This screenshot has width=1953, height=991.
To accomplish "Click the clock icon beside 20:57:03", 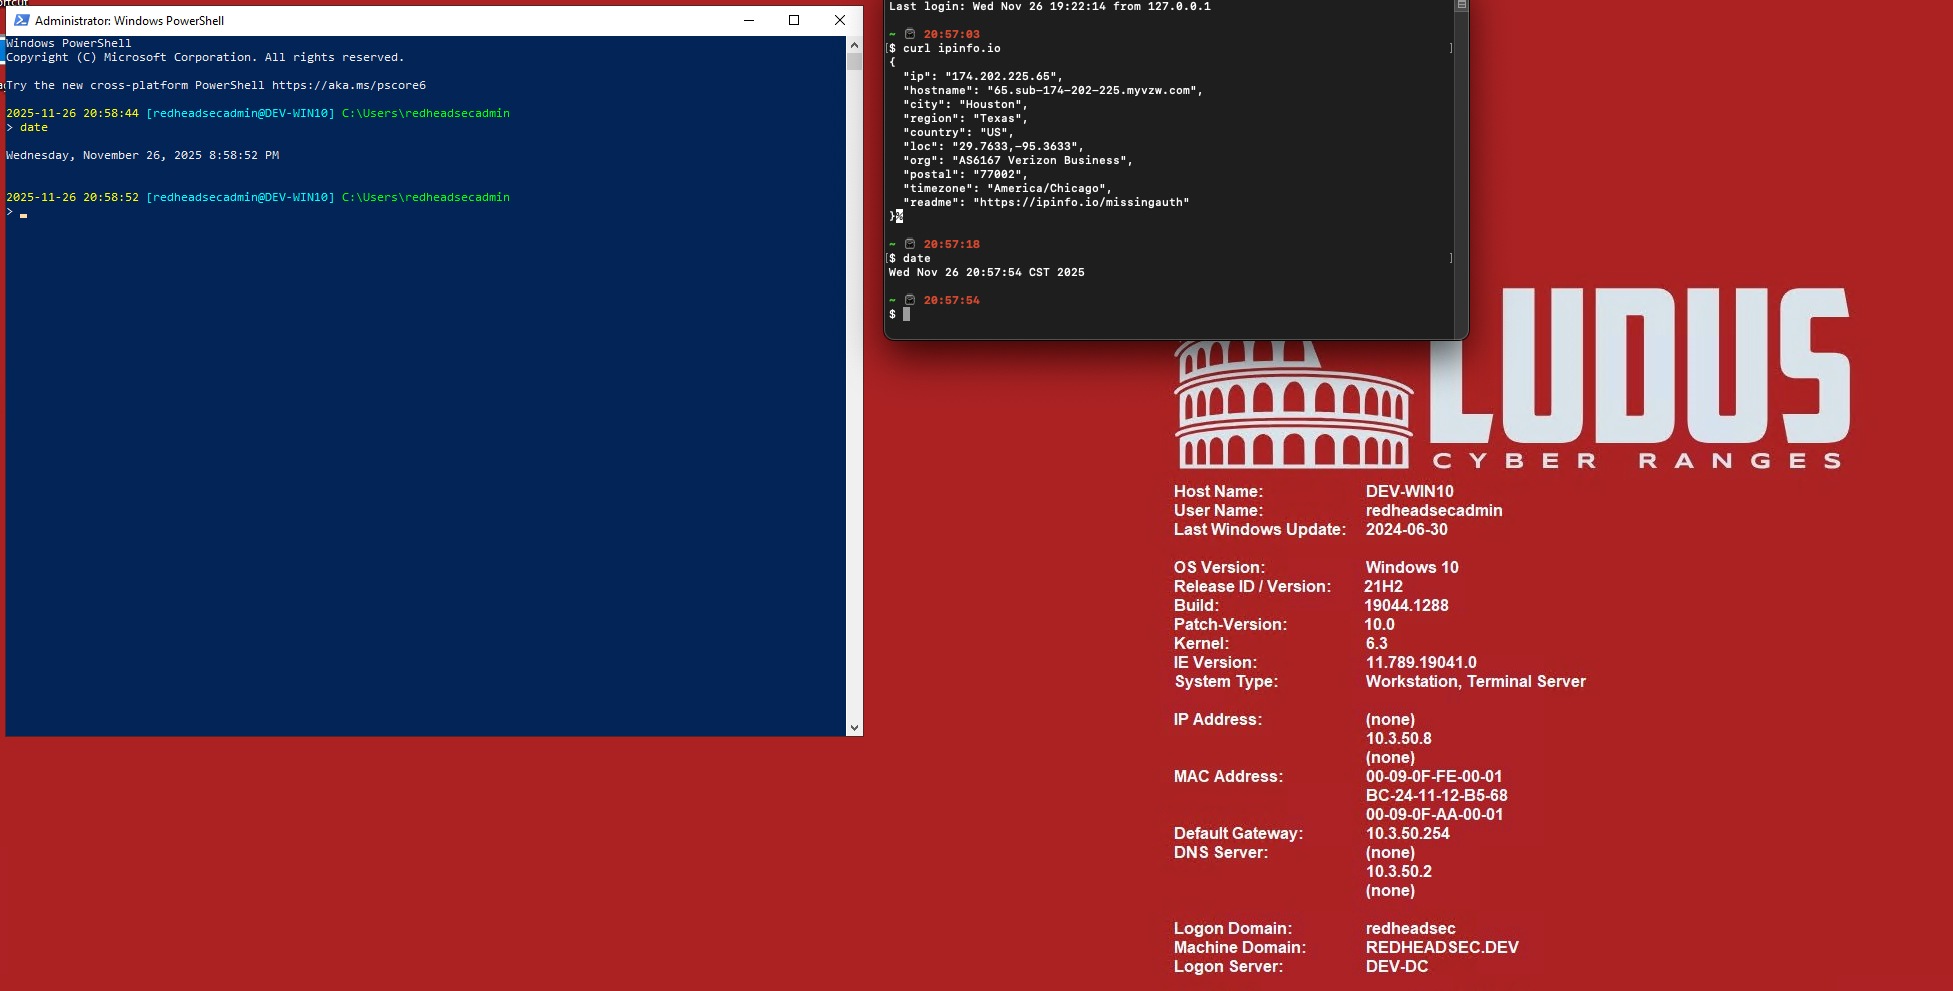I will (x=910, y=34).
